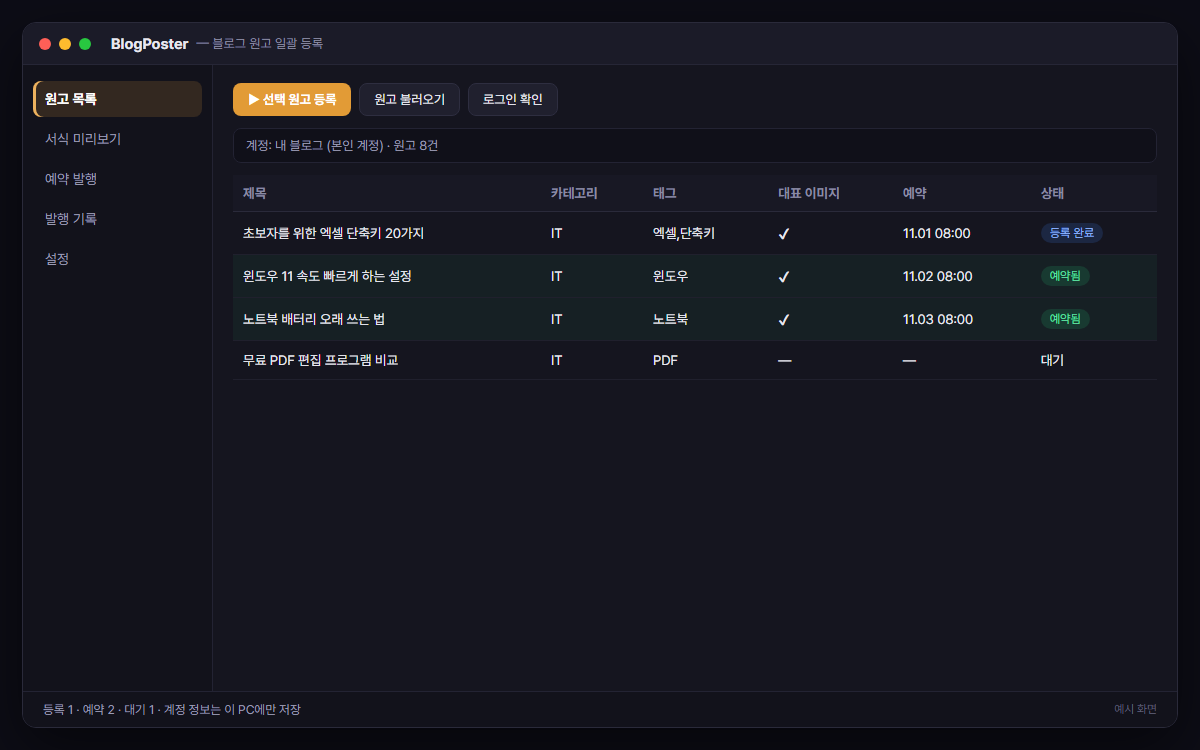The width and height of the screenshot is (1200, 750).
Task: Maximize the window with green button
Action: tap(85, 44)
